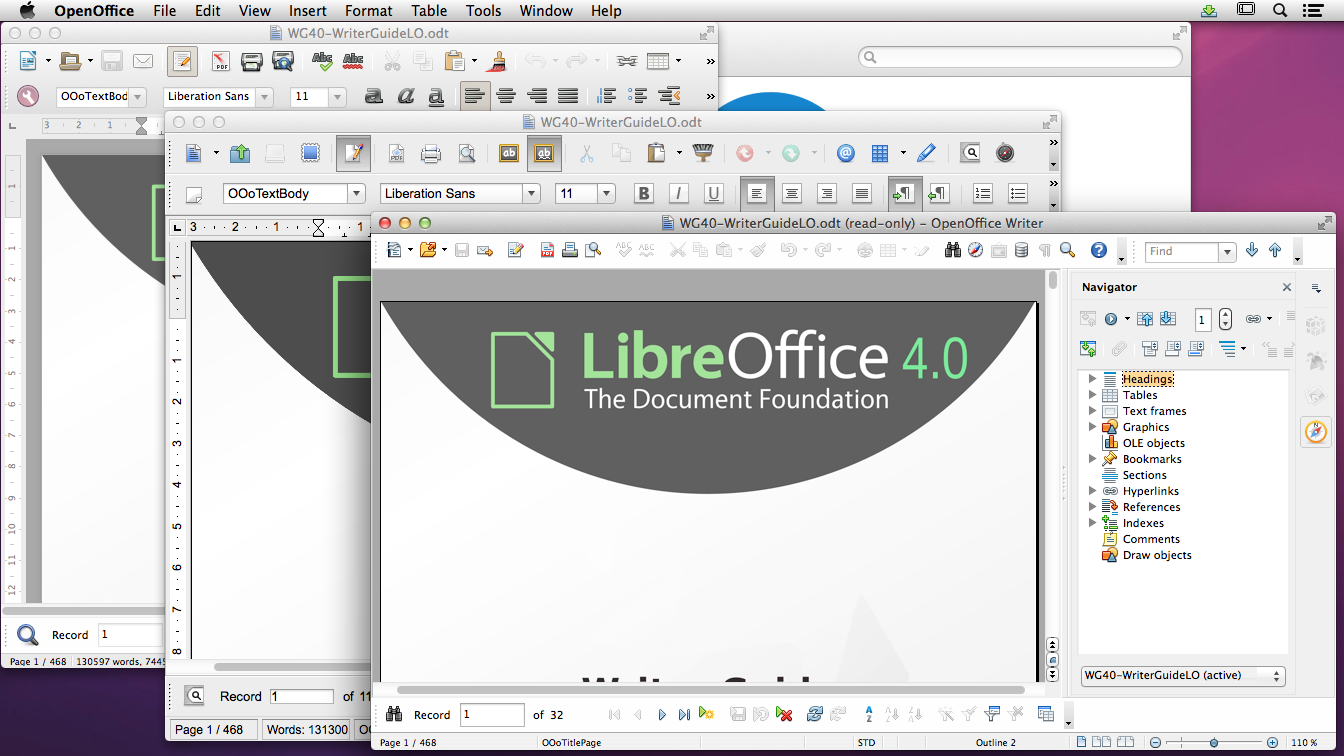Click the Export as PDF icon in front window
The image size is (1344, 756).
(547, 250)
